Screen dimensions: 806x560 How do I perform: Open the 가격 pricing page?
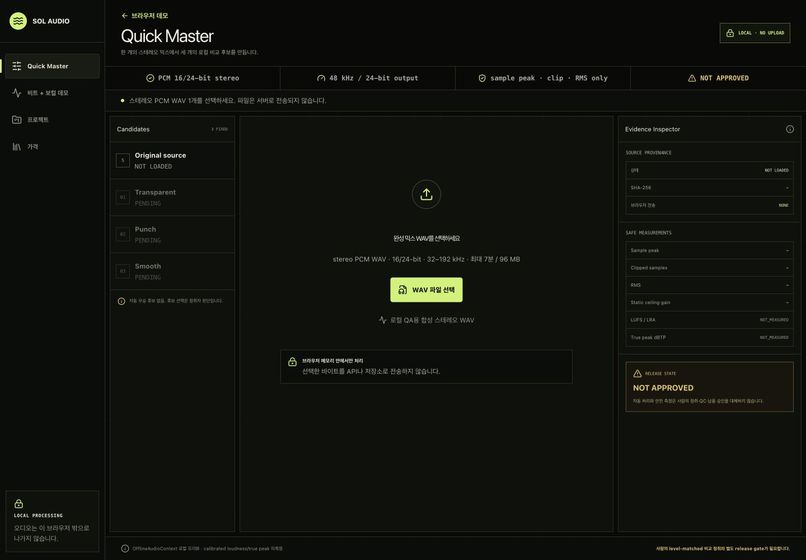52,147
